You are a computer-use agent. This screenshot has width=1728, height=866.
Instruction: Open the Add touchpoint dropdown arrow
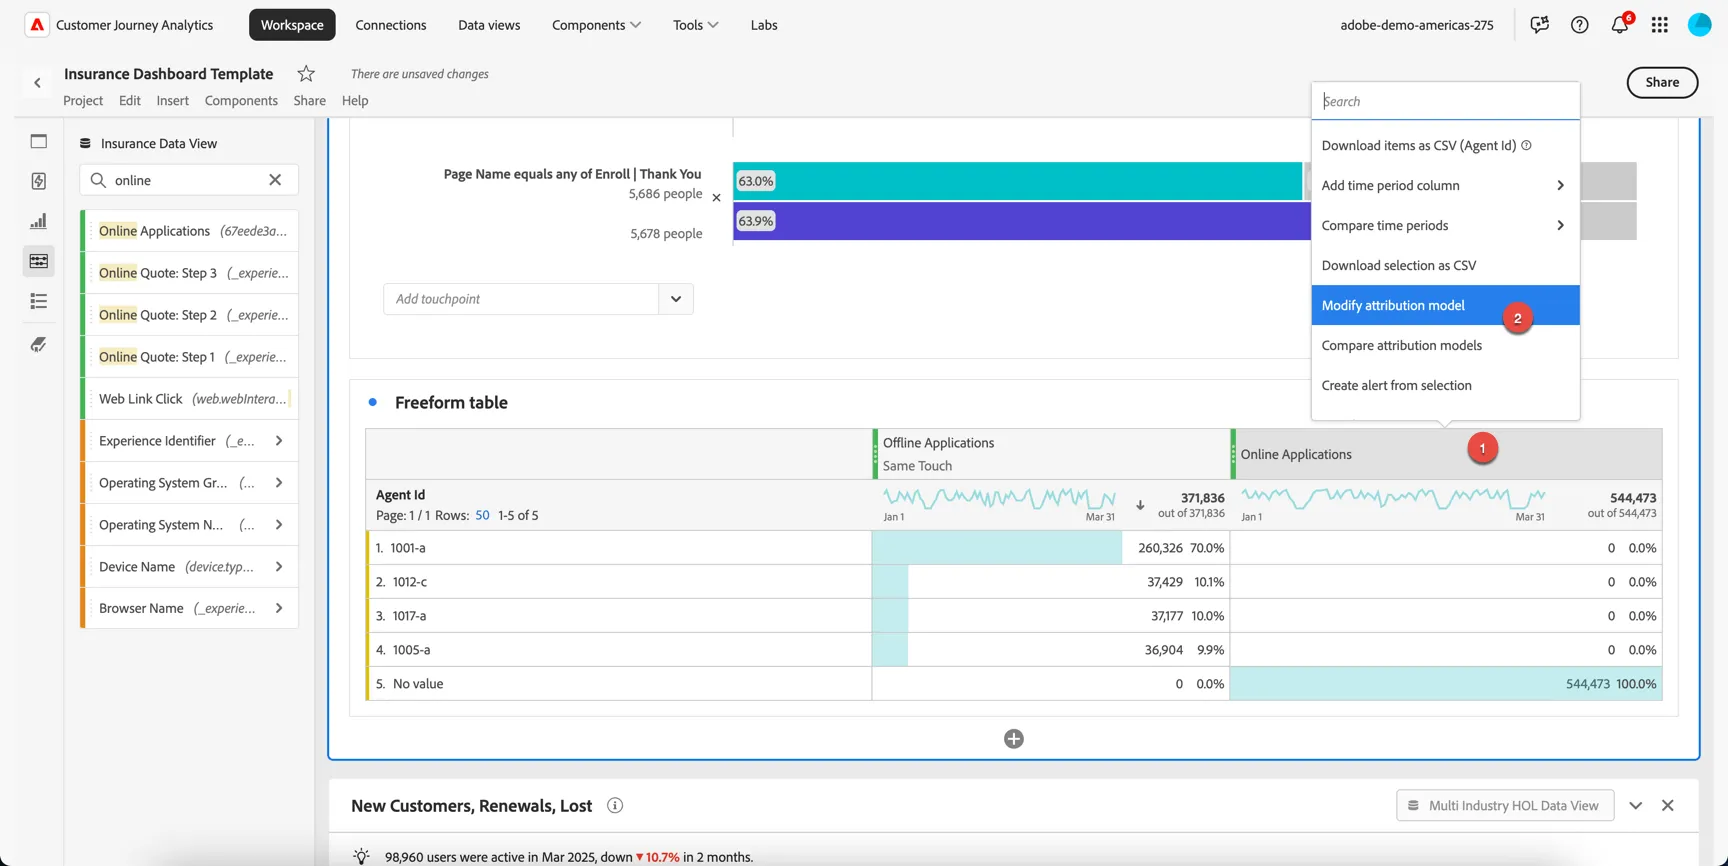[676, 299]
